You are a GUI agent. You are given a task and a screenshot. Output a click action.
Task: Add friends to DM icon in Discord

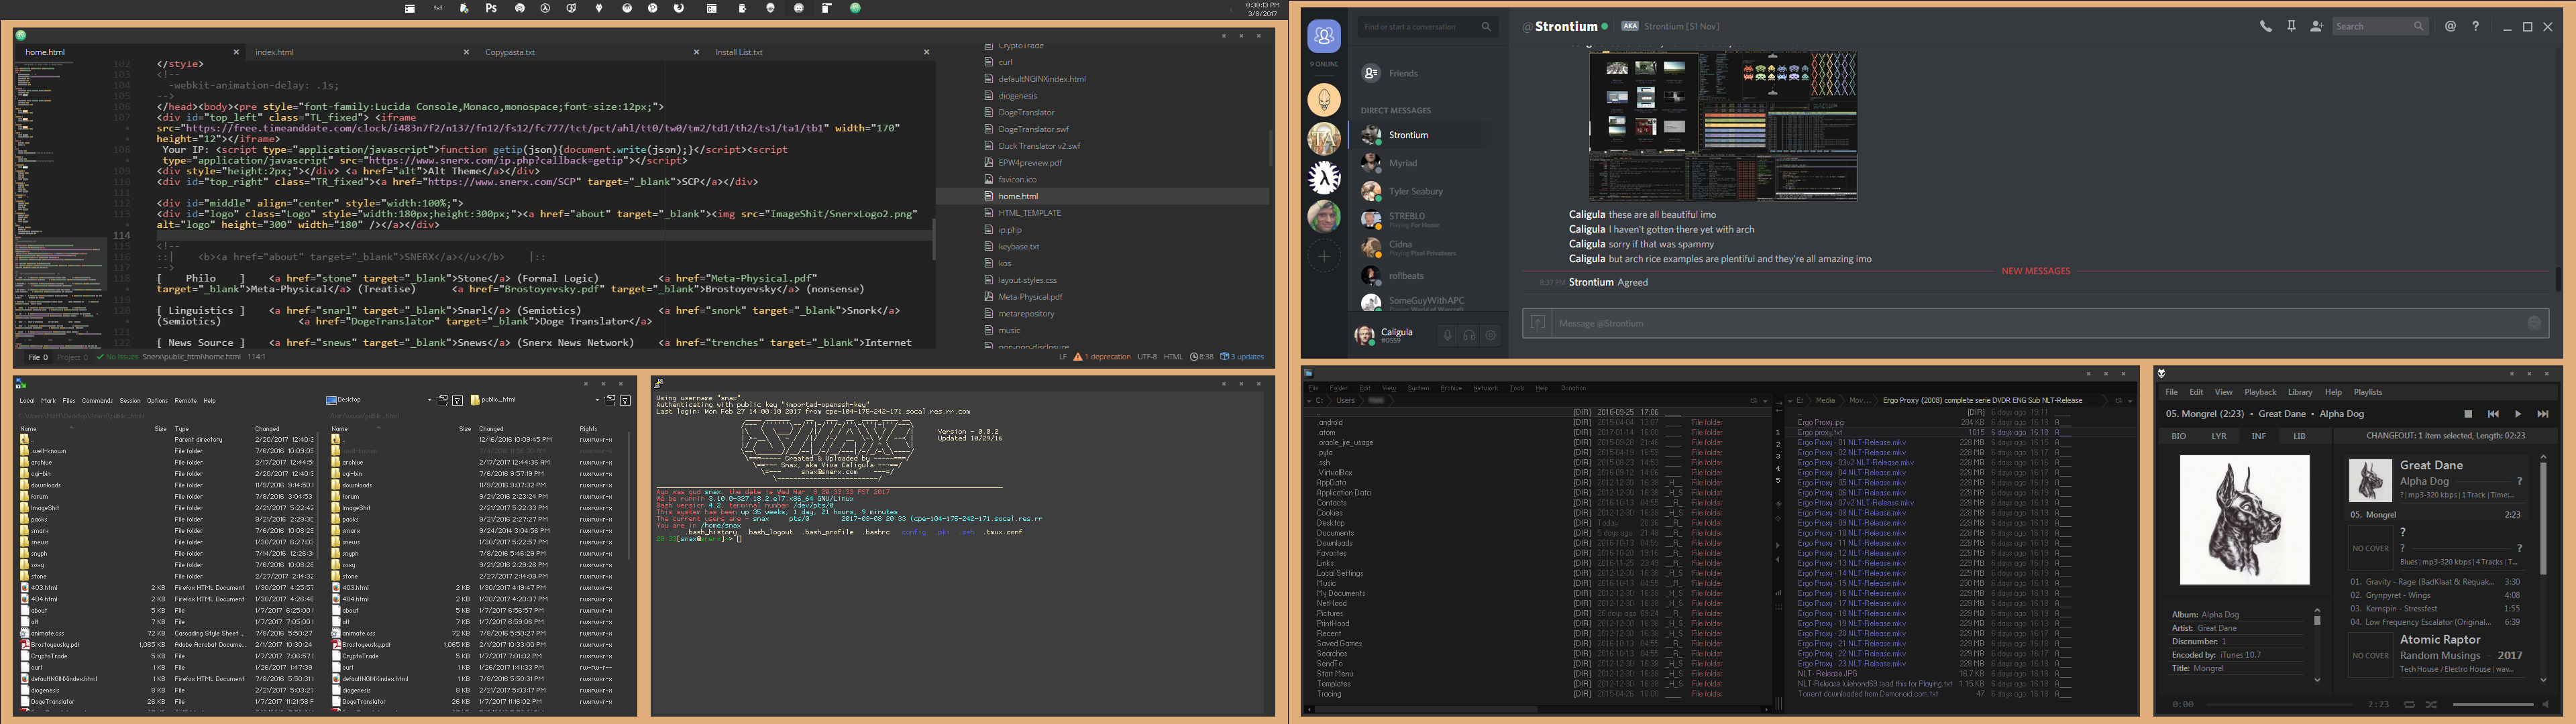click(x=2316, y=27)
